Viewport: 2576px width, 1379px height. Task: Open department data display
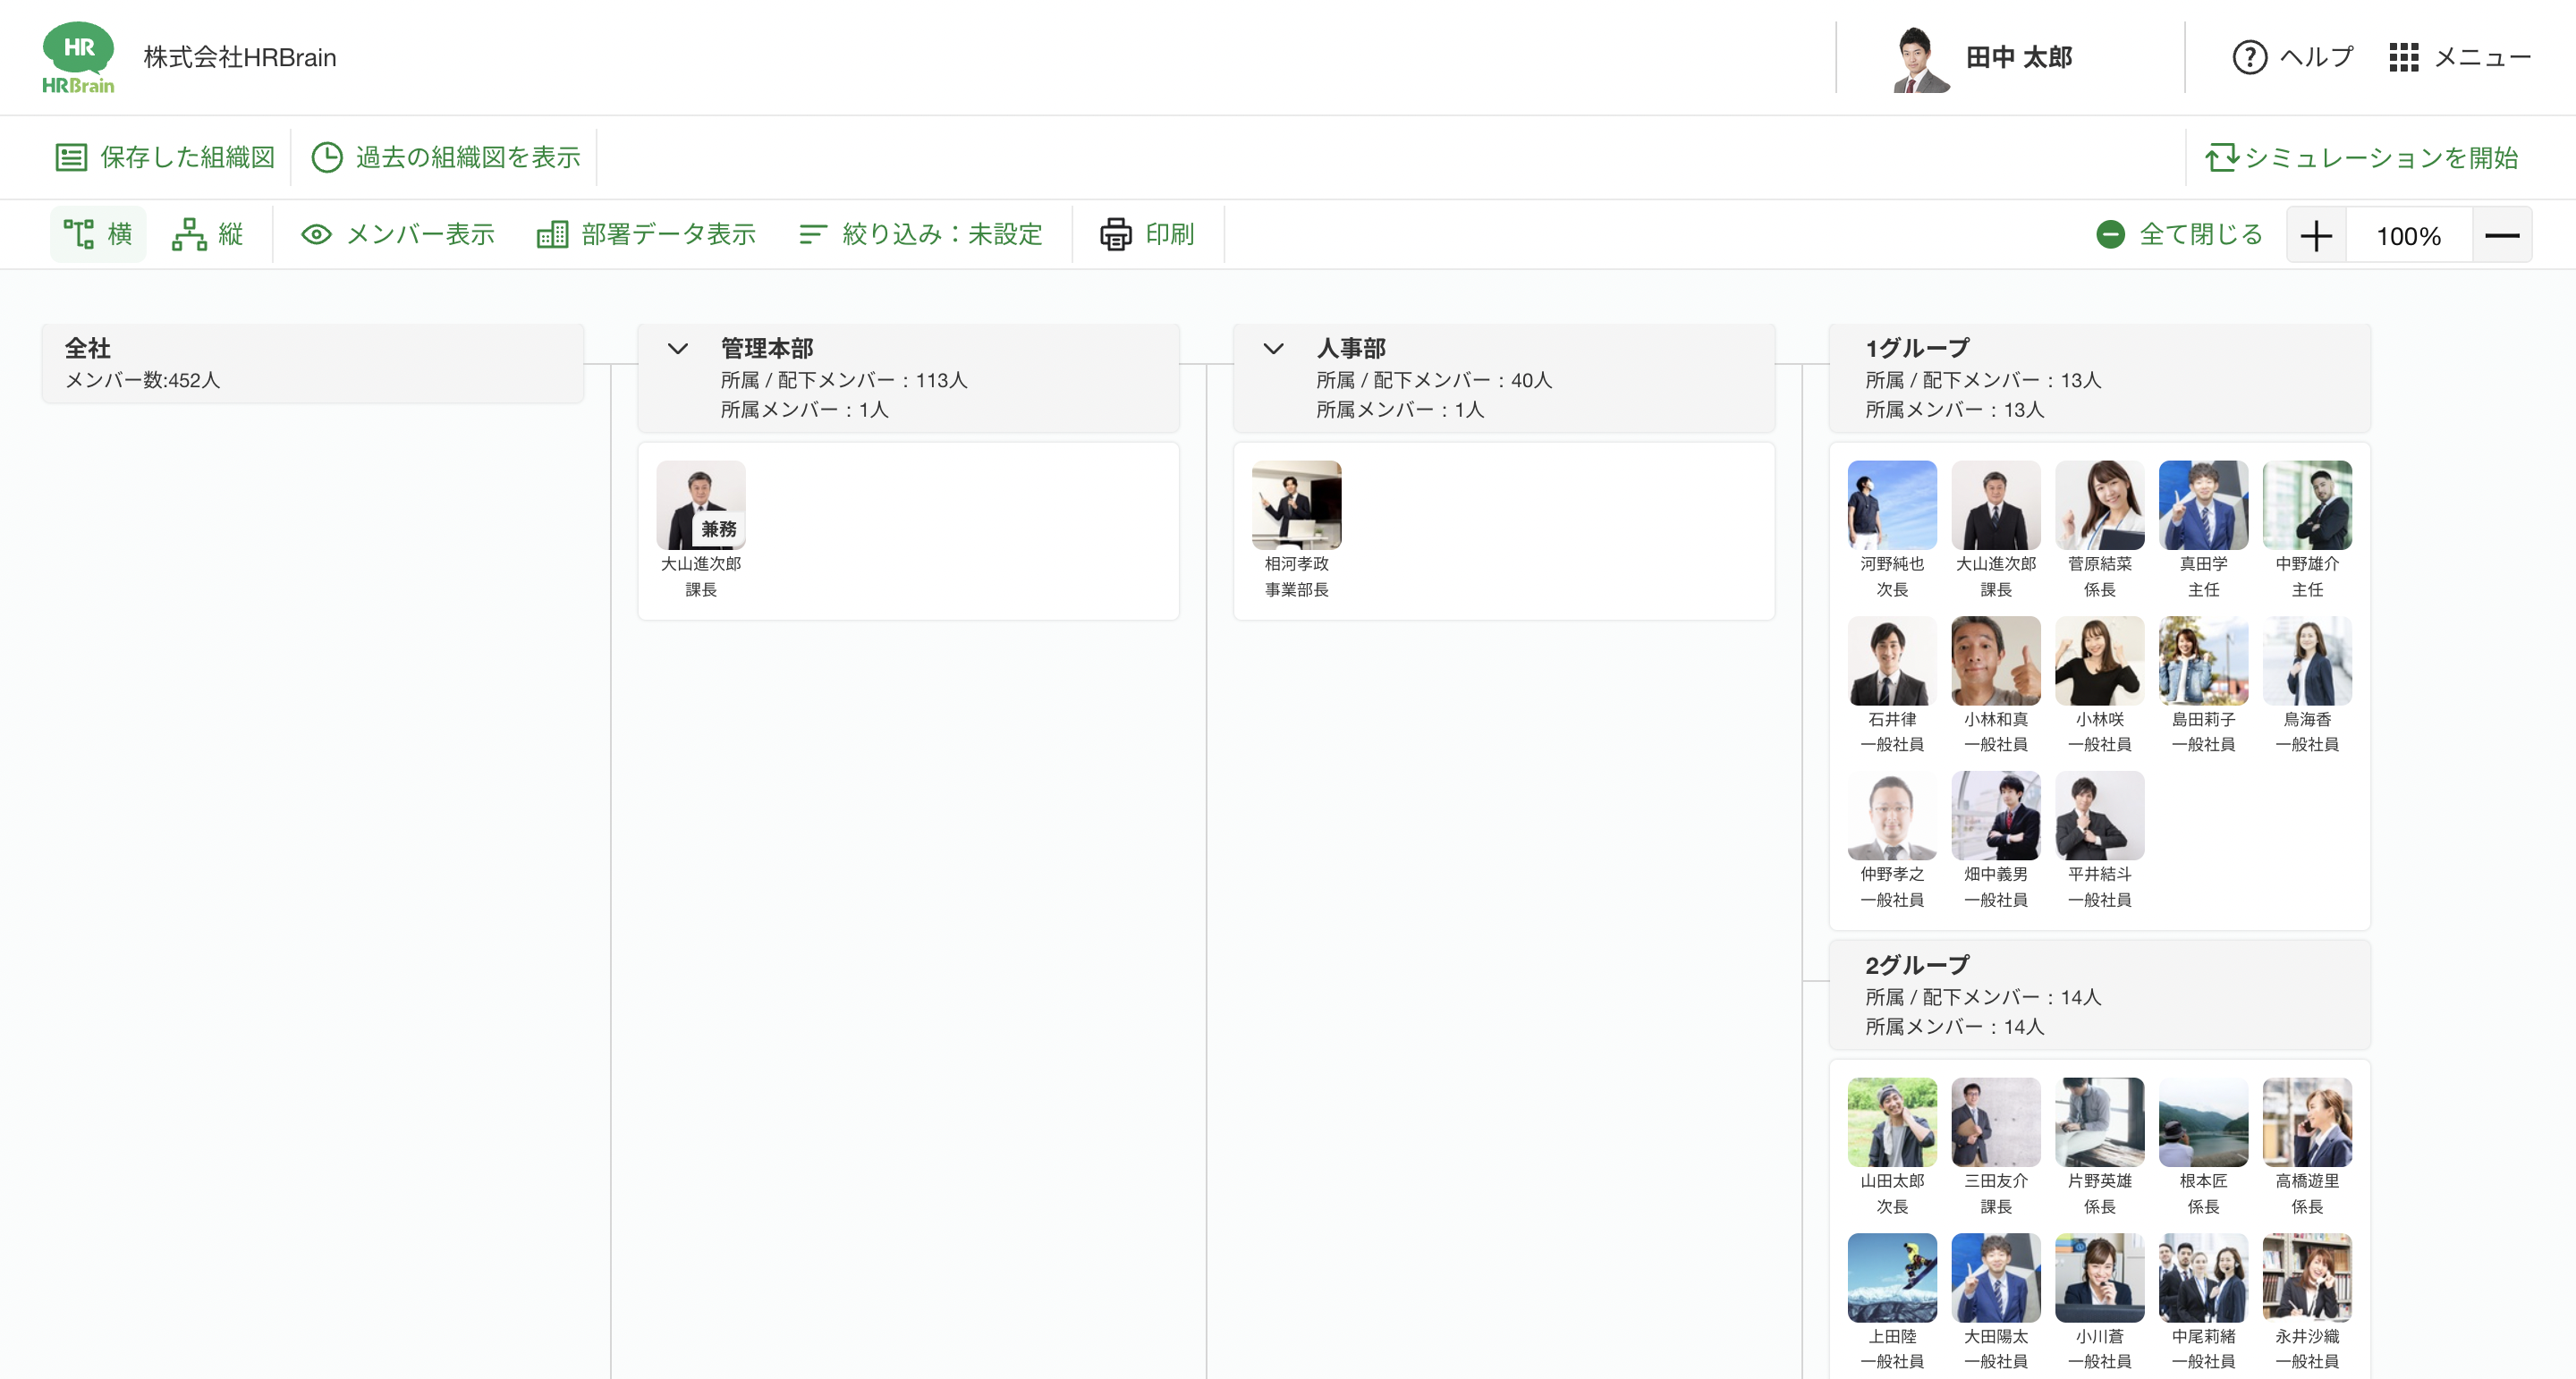(646, 234)
